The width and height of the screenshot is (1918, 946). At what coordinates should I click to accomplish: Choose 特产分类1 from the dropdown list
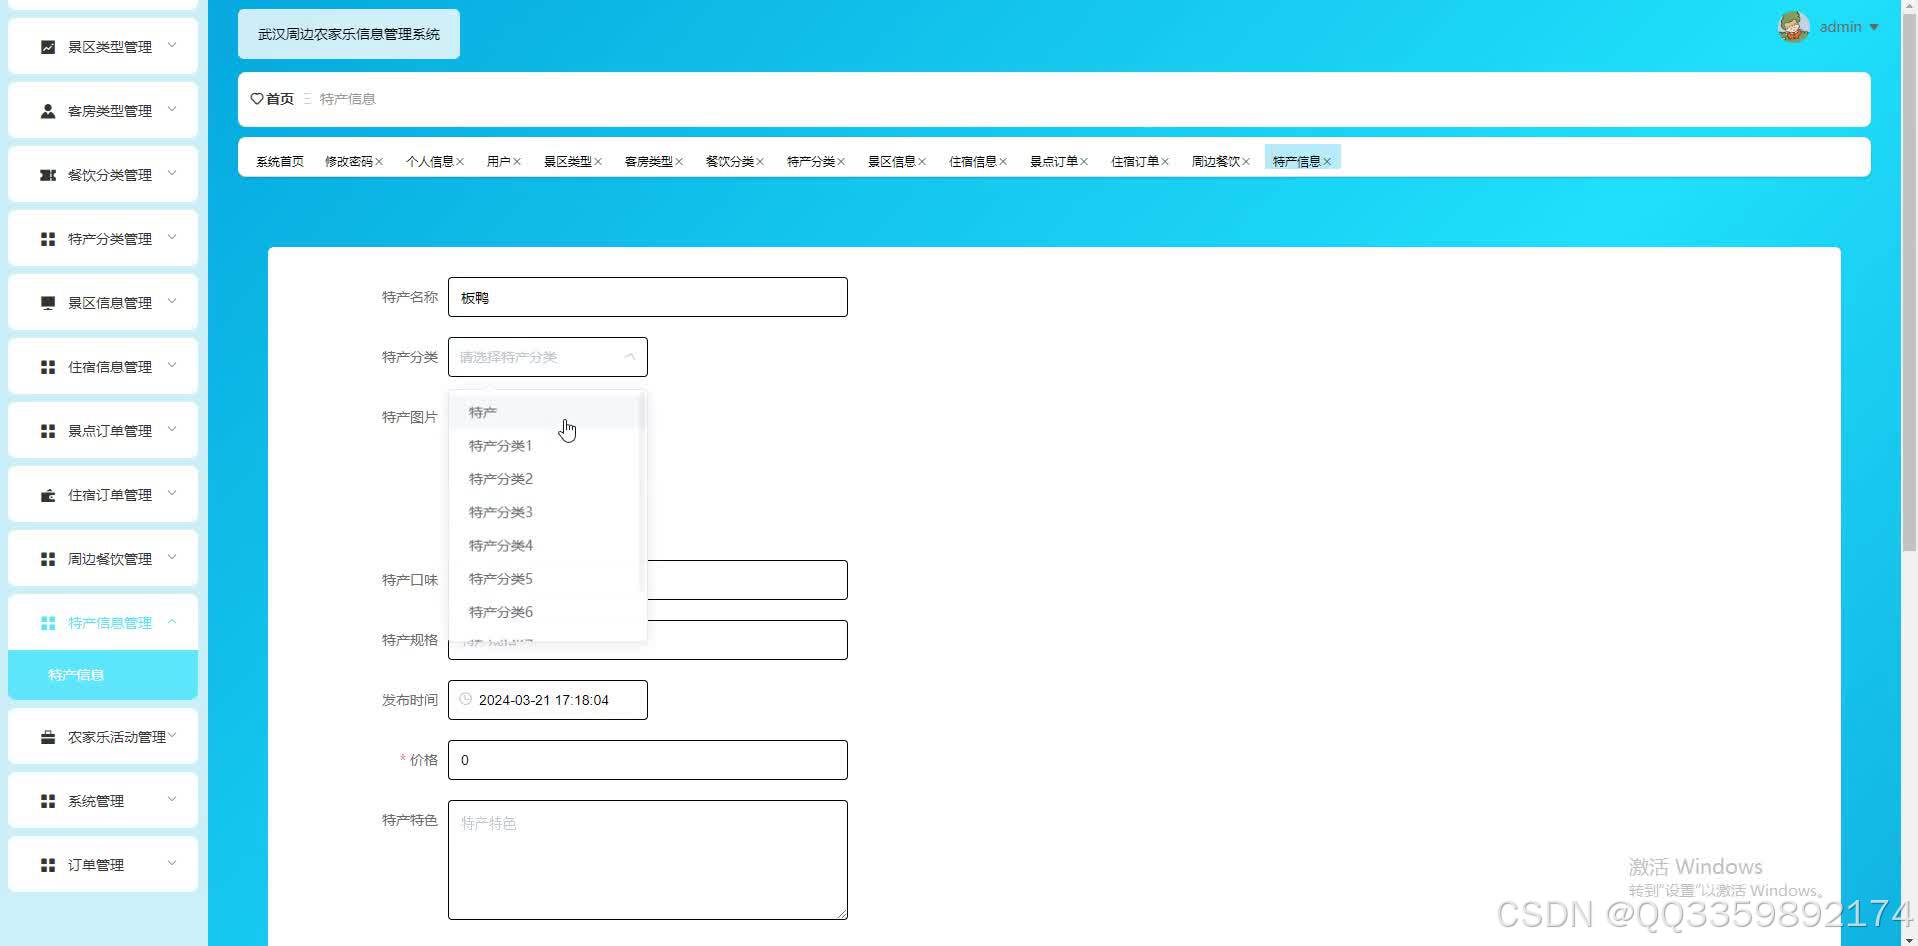544,446
